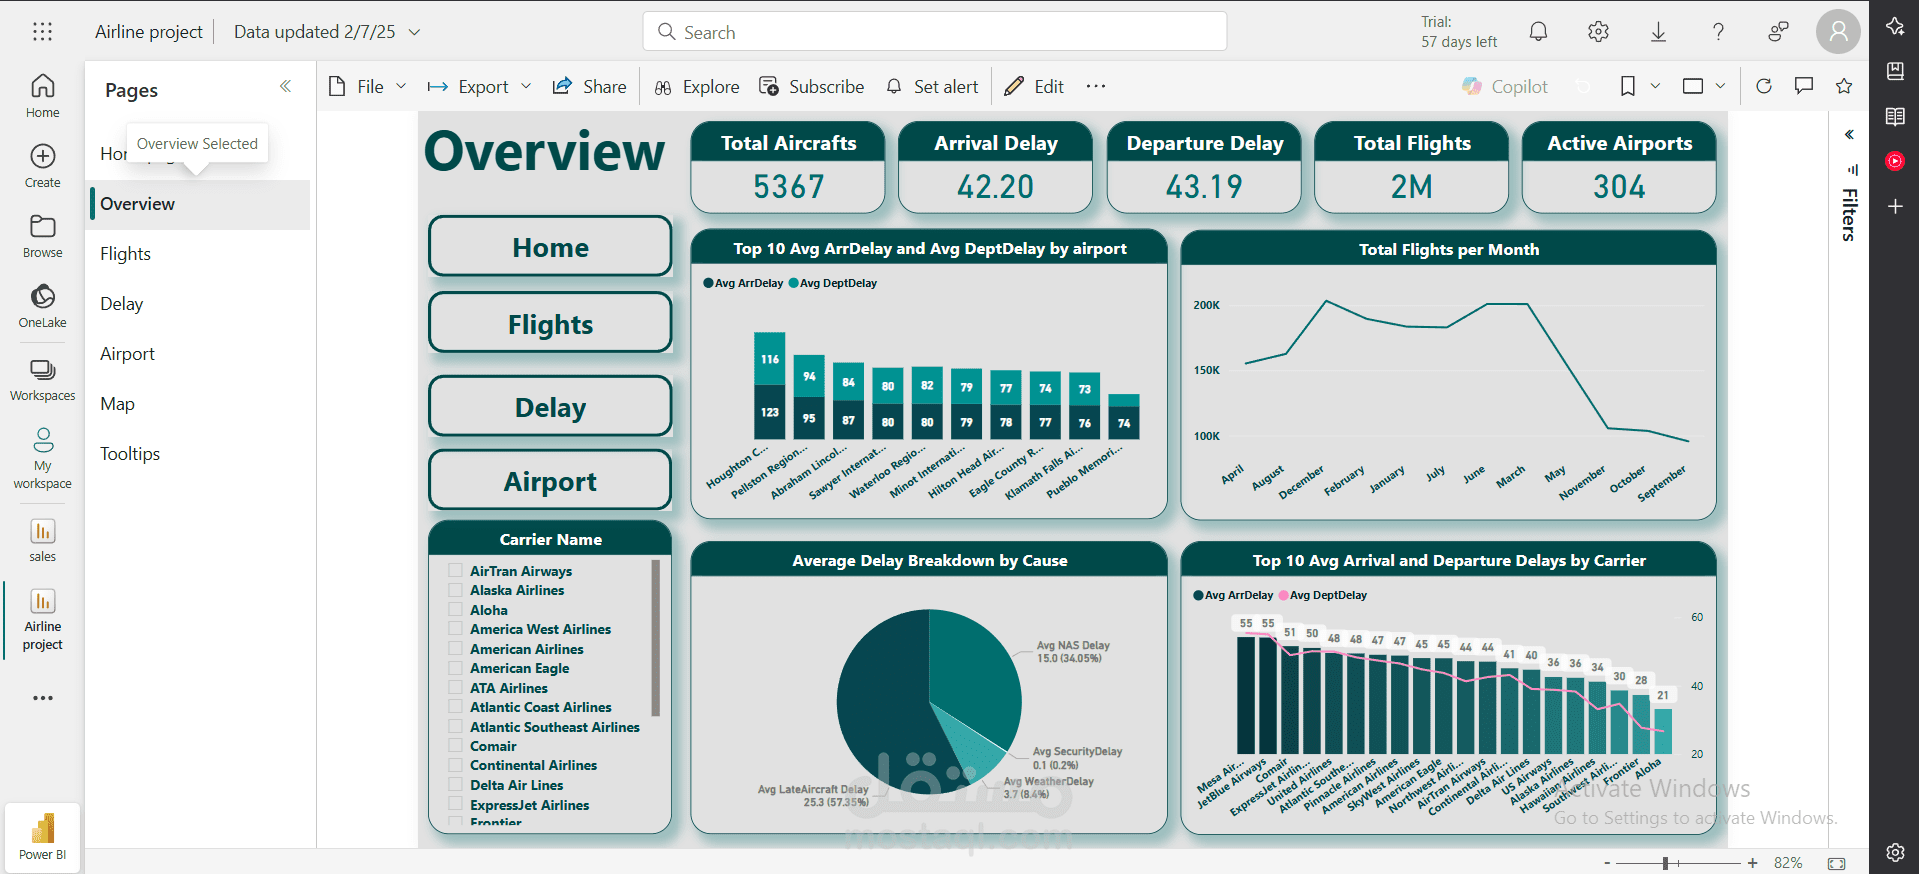
Task: Open the app launcher grid icon
Action: (42, 32)
